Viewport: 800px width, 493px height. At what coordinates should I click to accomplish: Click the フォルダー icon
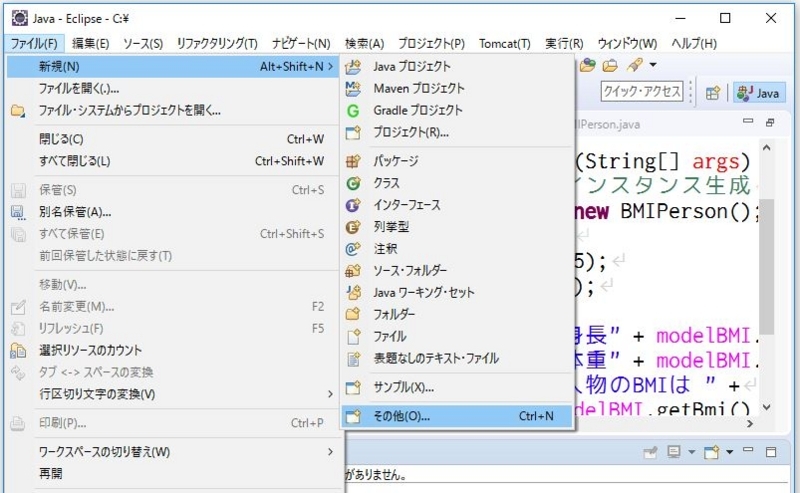[353, 314]
